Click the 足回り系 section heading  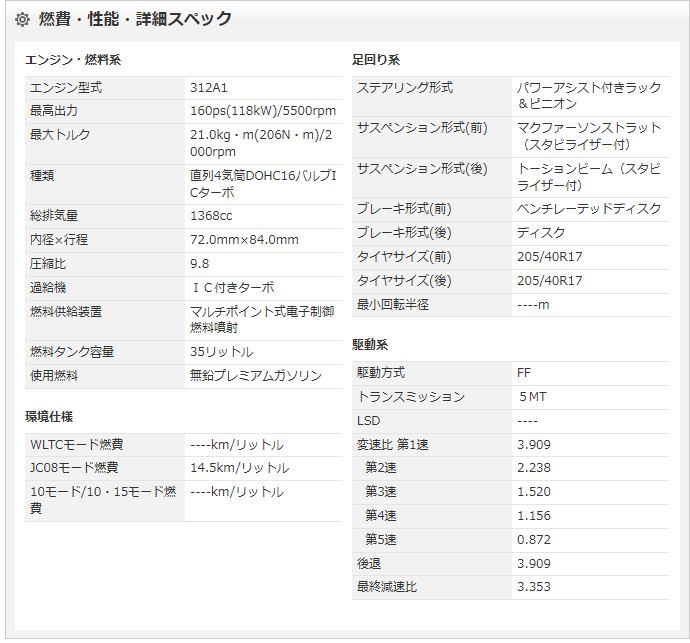(376, 60)
